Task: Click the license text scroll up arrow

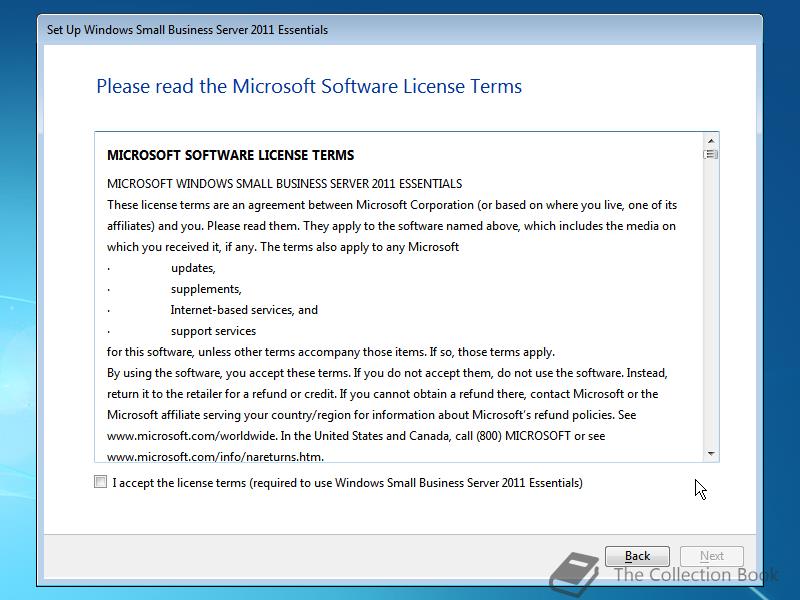Action: tap(711, 141)
